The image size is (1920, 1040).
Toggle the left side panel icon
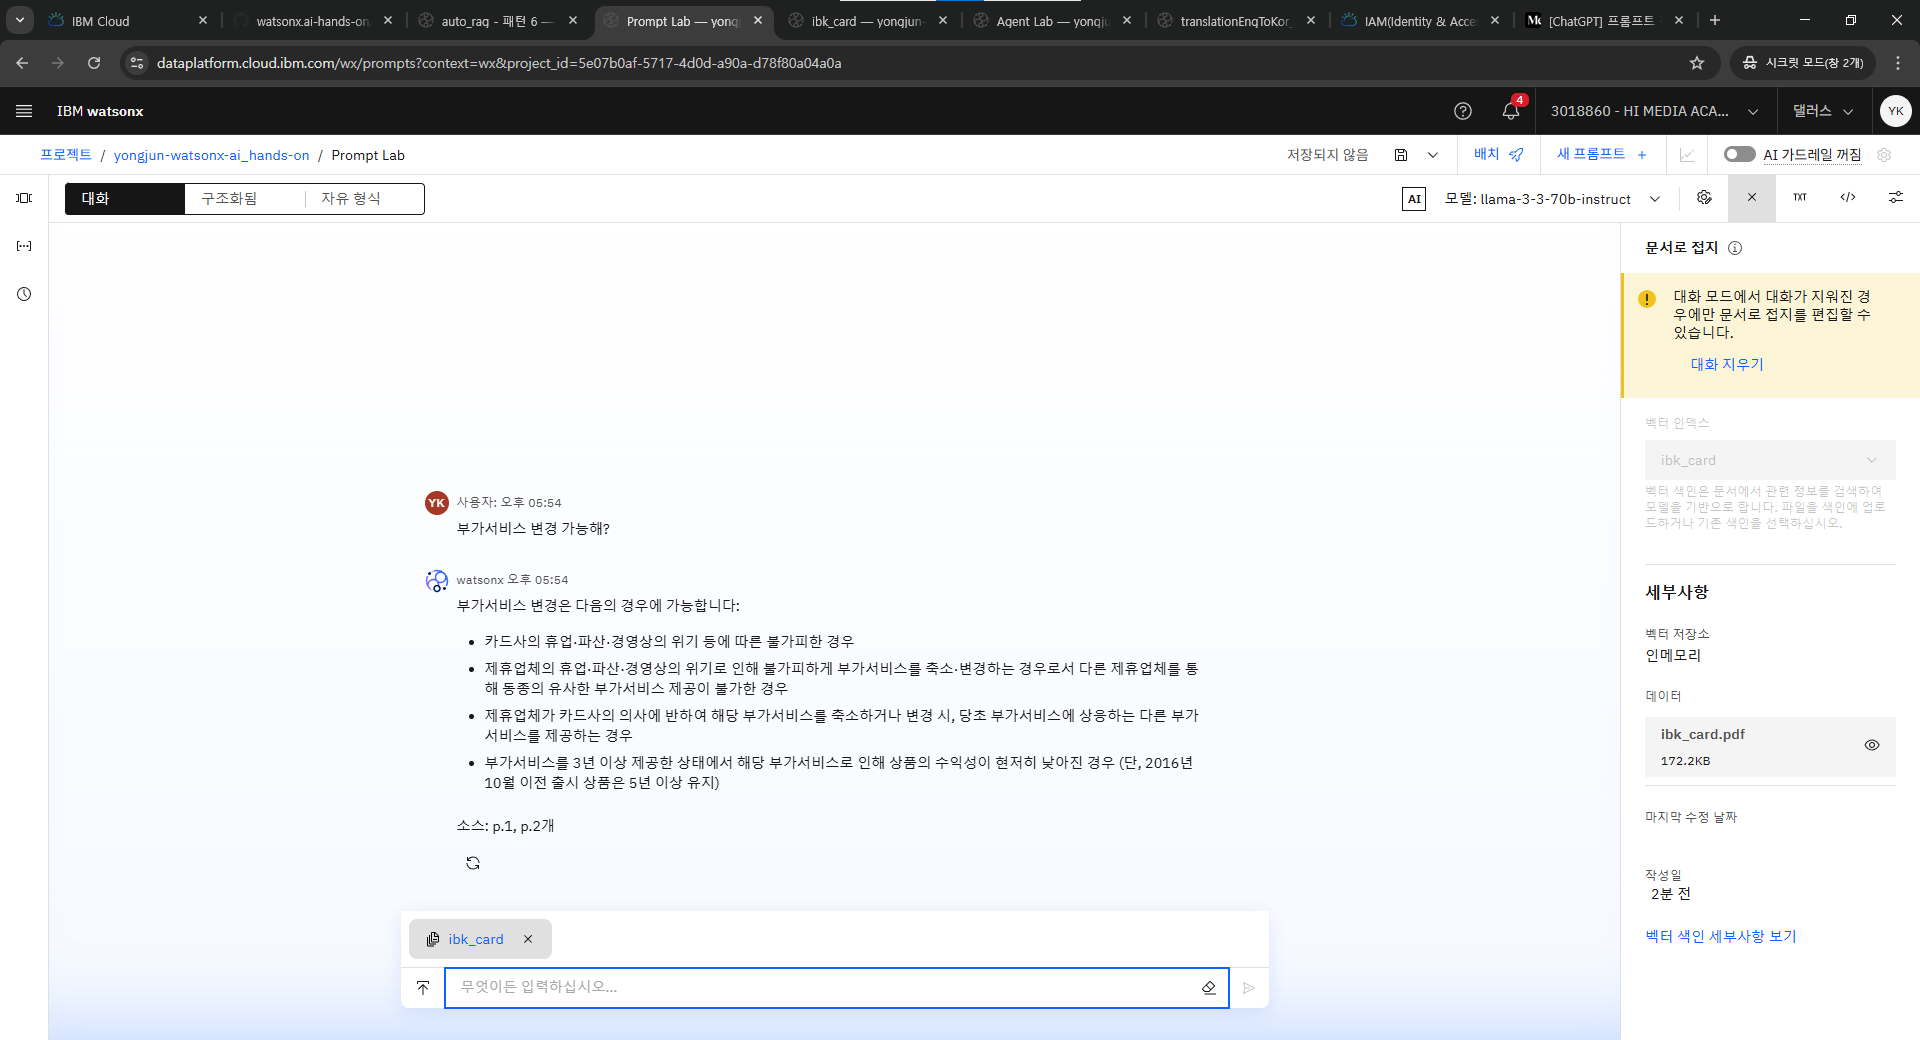(x=24, y=198)
